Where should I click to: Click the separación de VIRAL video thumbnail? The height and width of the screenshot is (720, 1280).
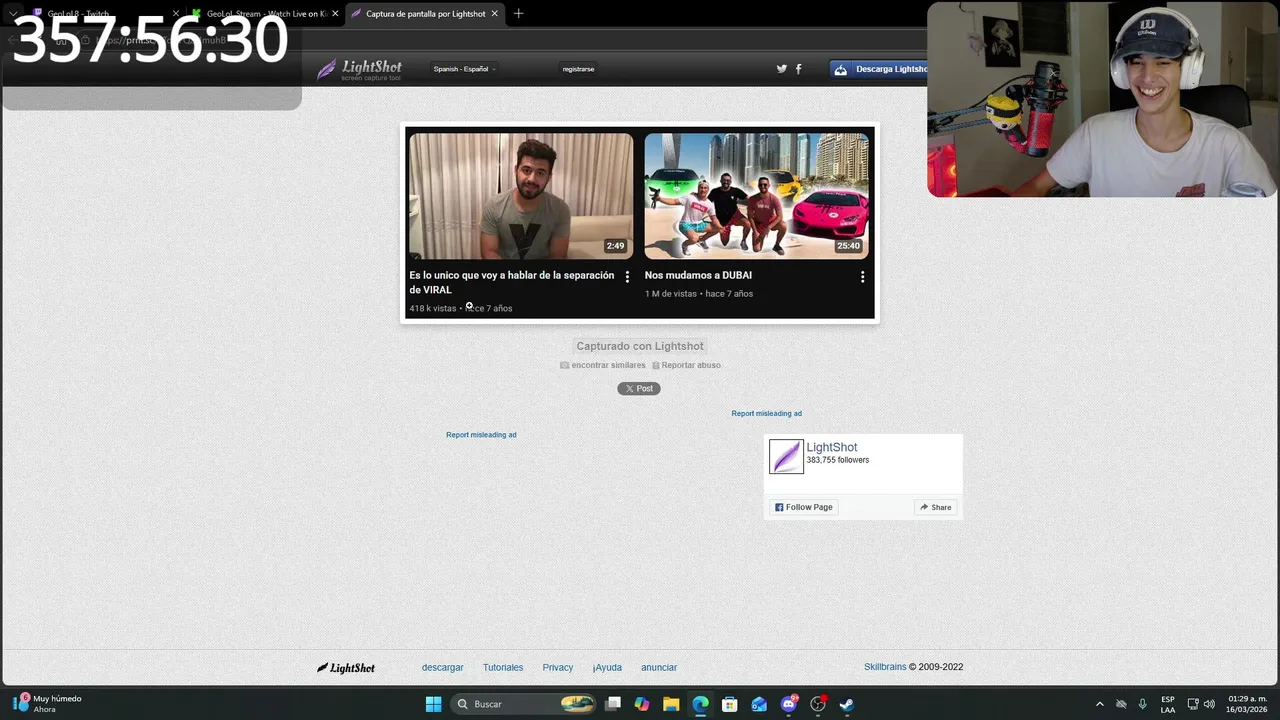pyautogui.click(x=521, y=196)
